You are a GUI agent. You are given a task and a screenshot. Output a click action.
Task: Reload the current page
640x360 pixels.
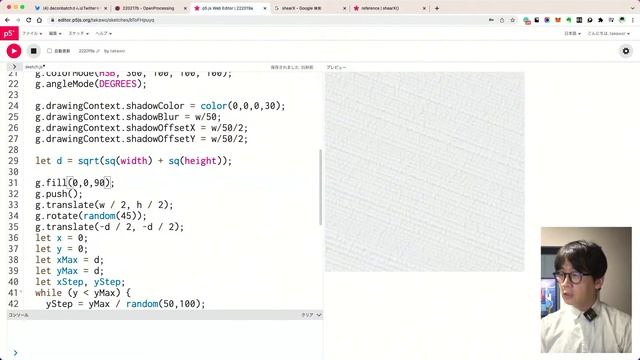(29, 20)
